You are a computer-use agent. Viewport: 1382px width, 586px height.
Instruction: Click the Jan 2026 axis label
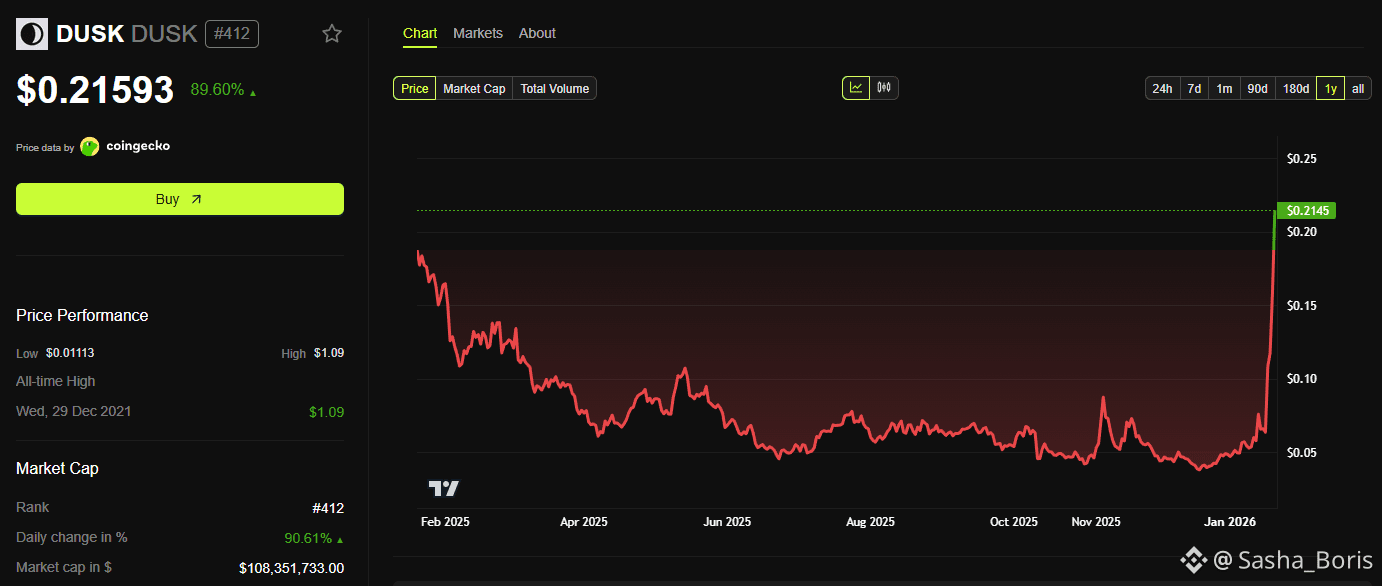[x=1232, y=522]
